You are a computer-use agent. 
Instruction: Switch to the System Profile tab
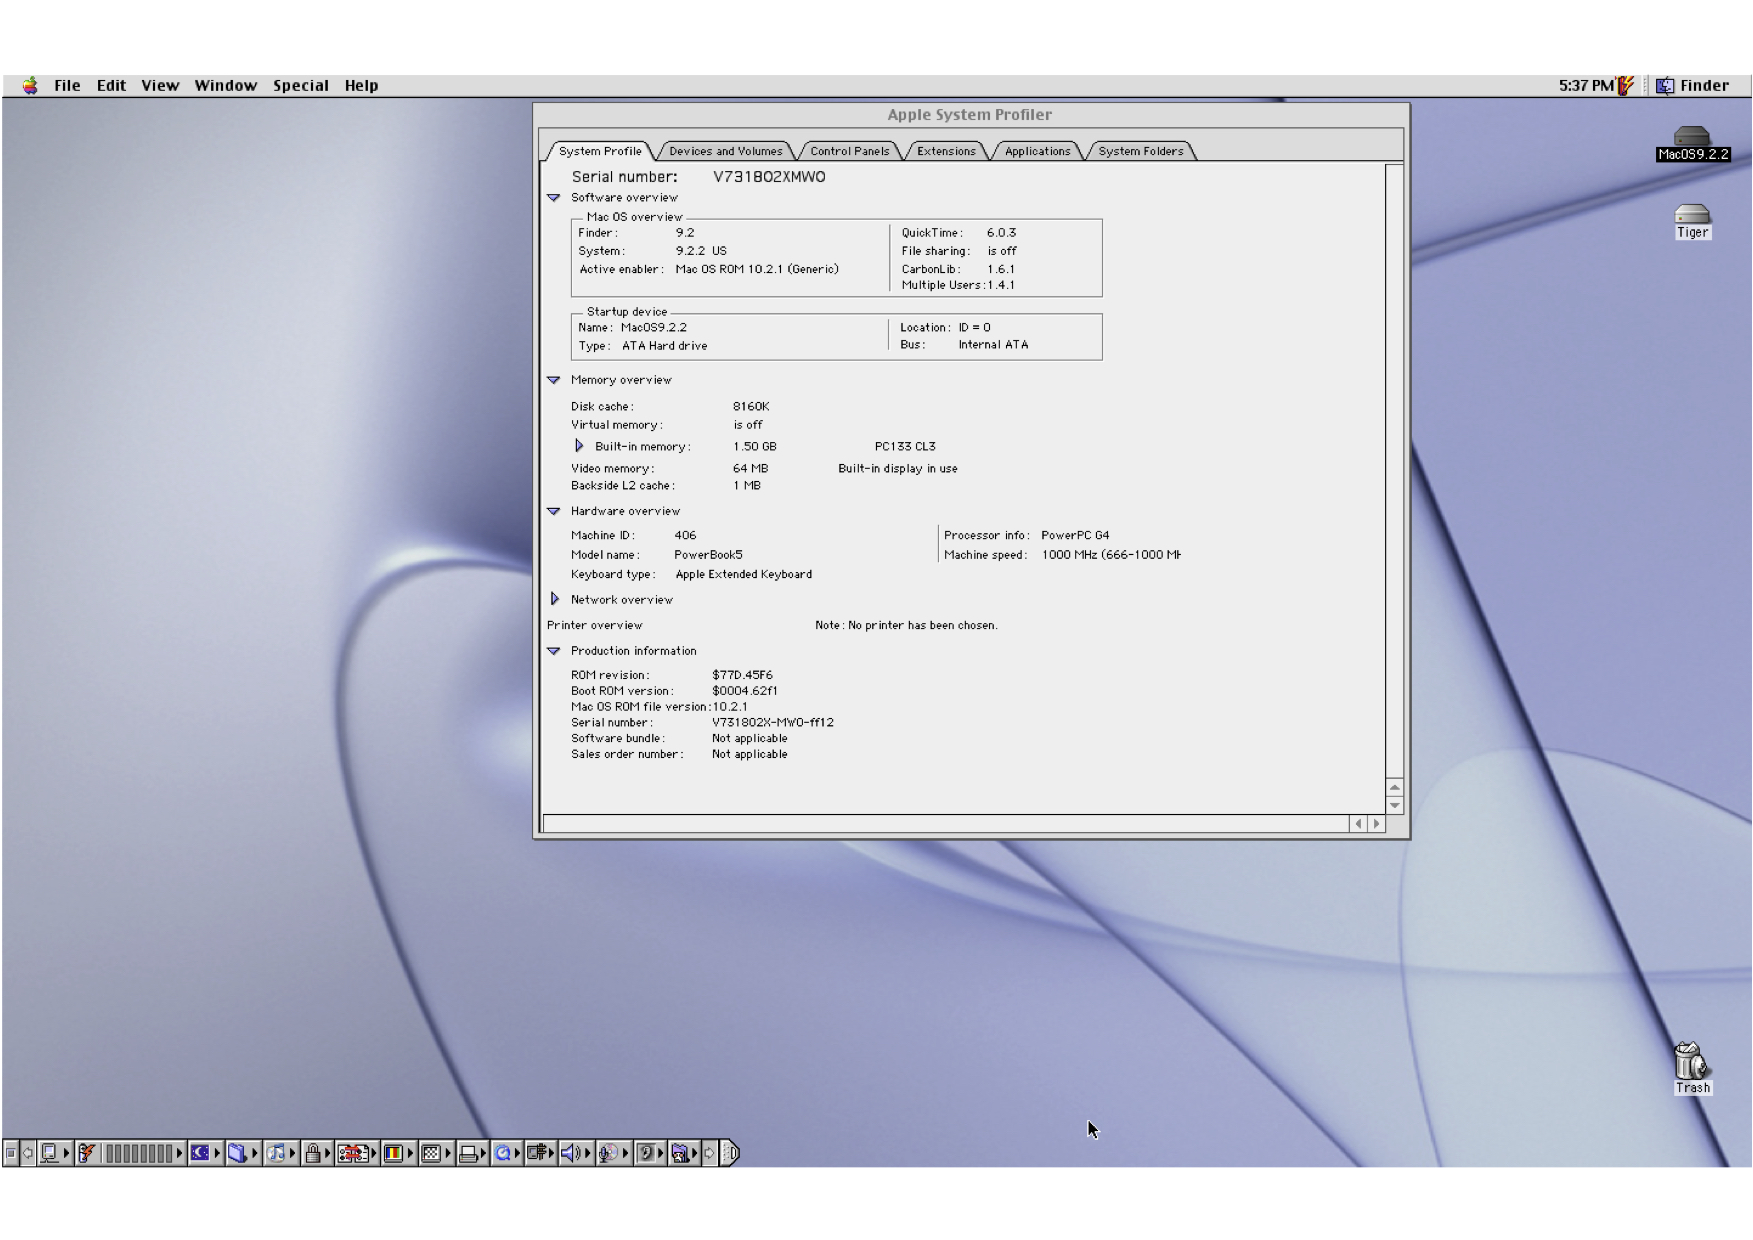click(600, 151)
